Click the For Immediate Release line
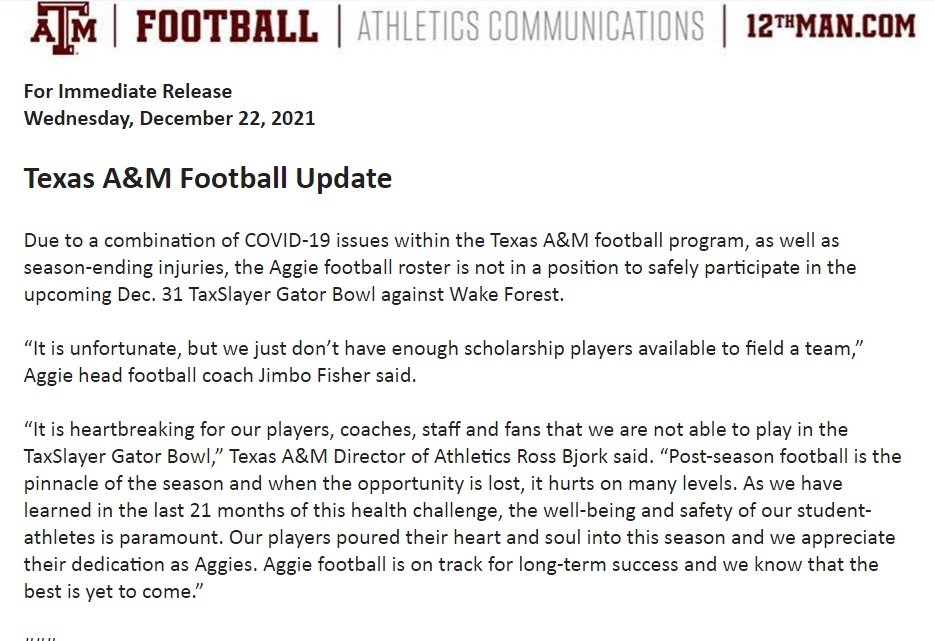The image size is (935, 641). tap(128, 91)
